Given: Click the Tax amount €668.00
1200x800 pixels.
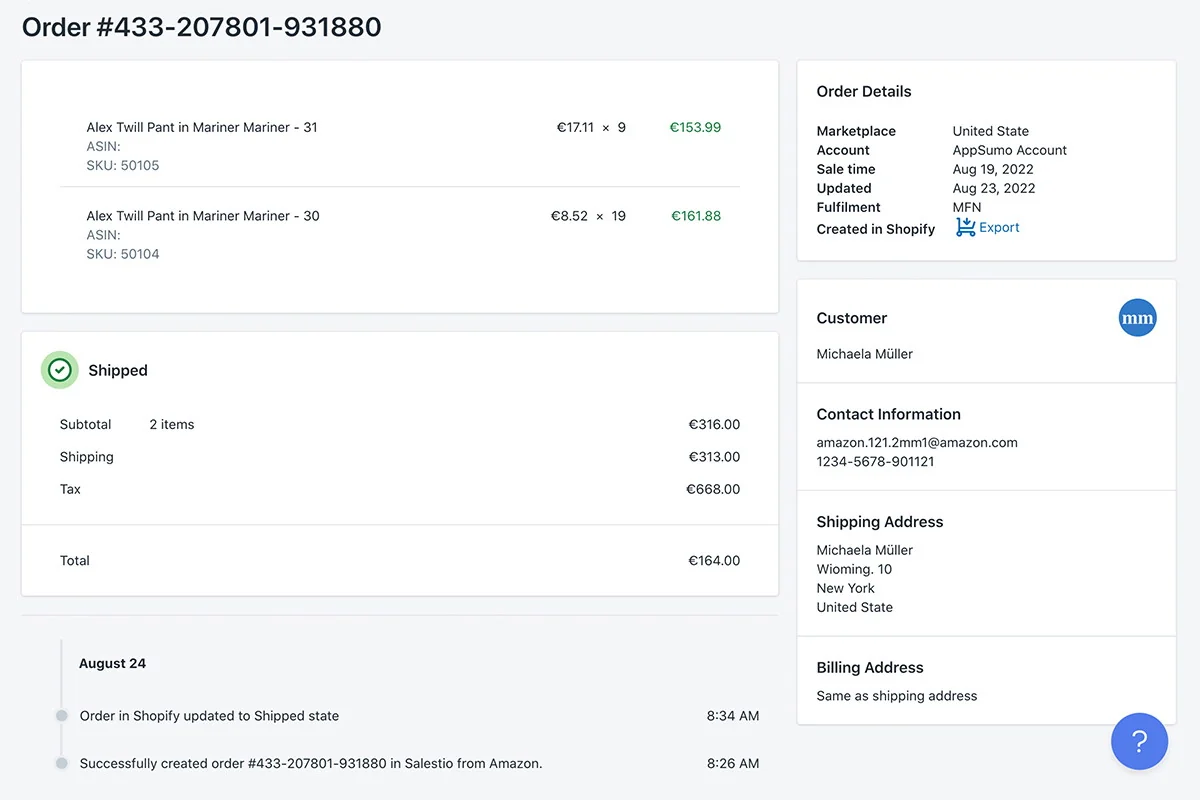Looking at the screenshot, I should [713, 489].
